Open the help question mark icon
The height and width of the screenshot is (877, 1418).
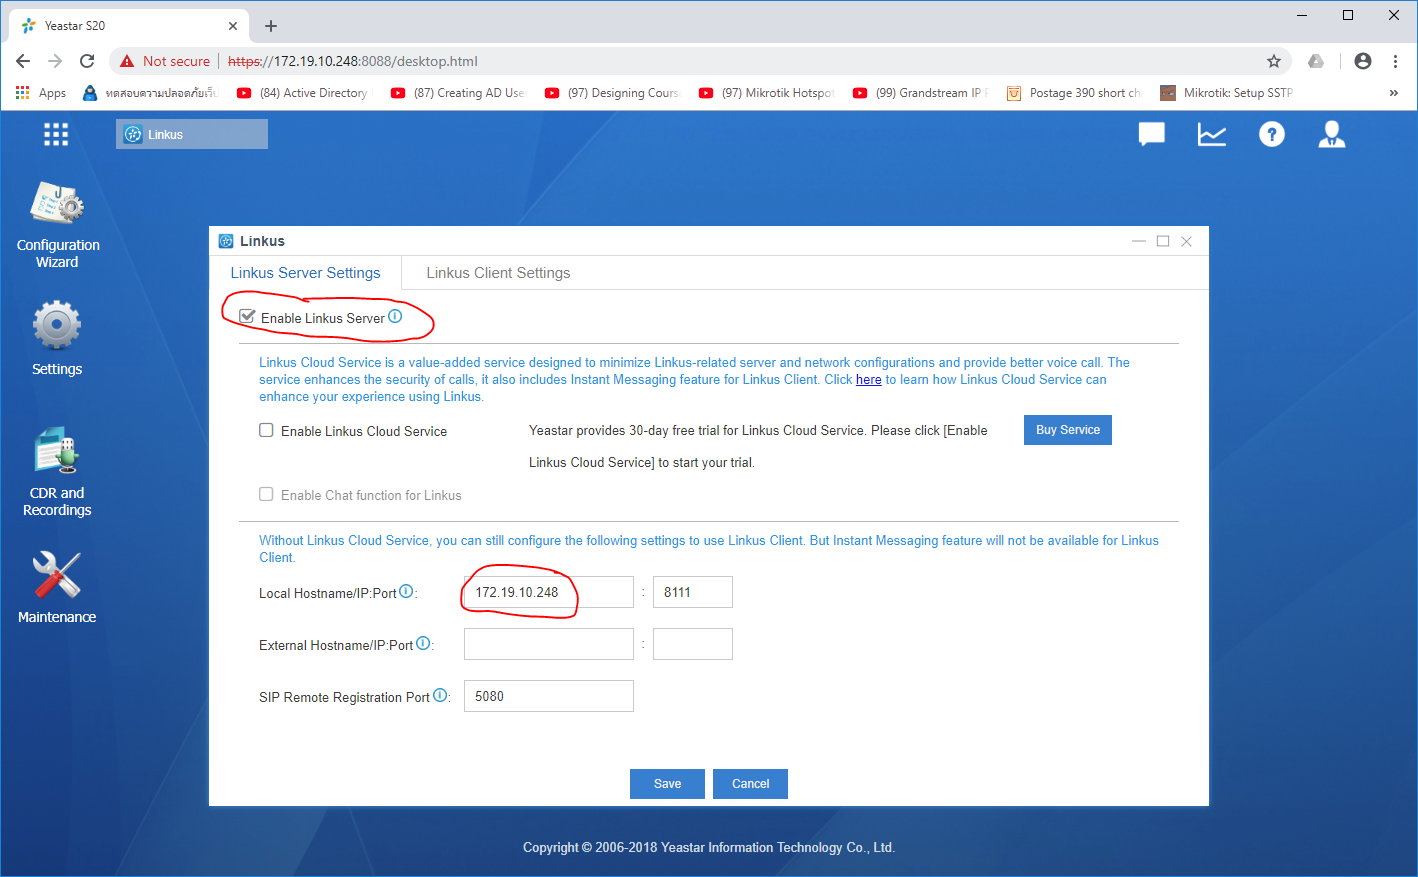coord(1272,134)
